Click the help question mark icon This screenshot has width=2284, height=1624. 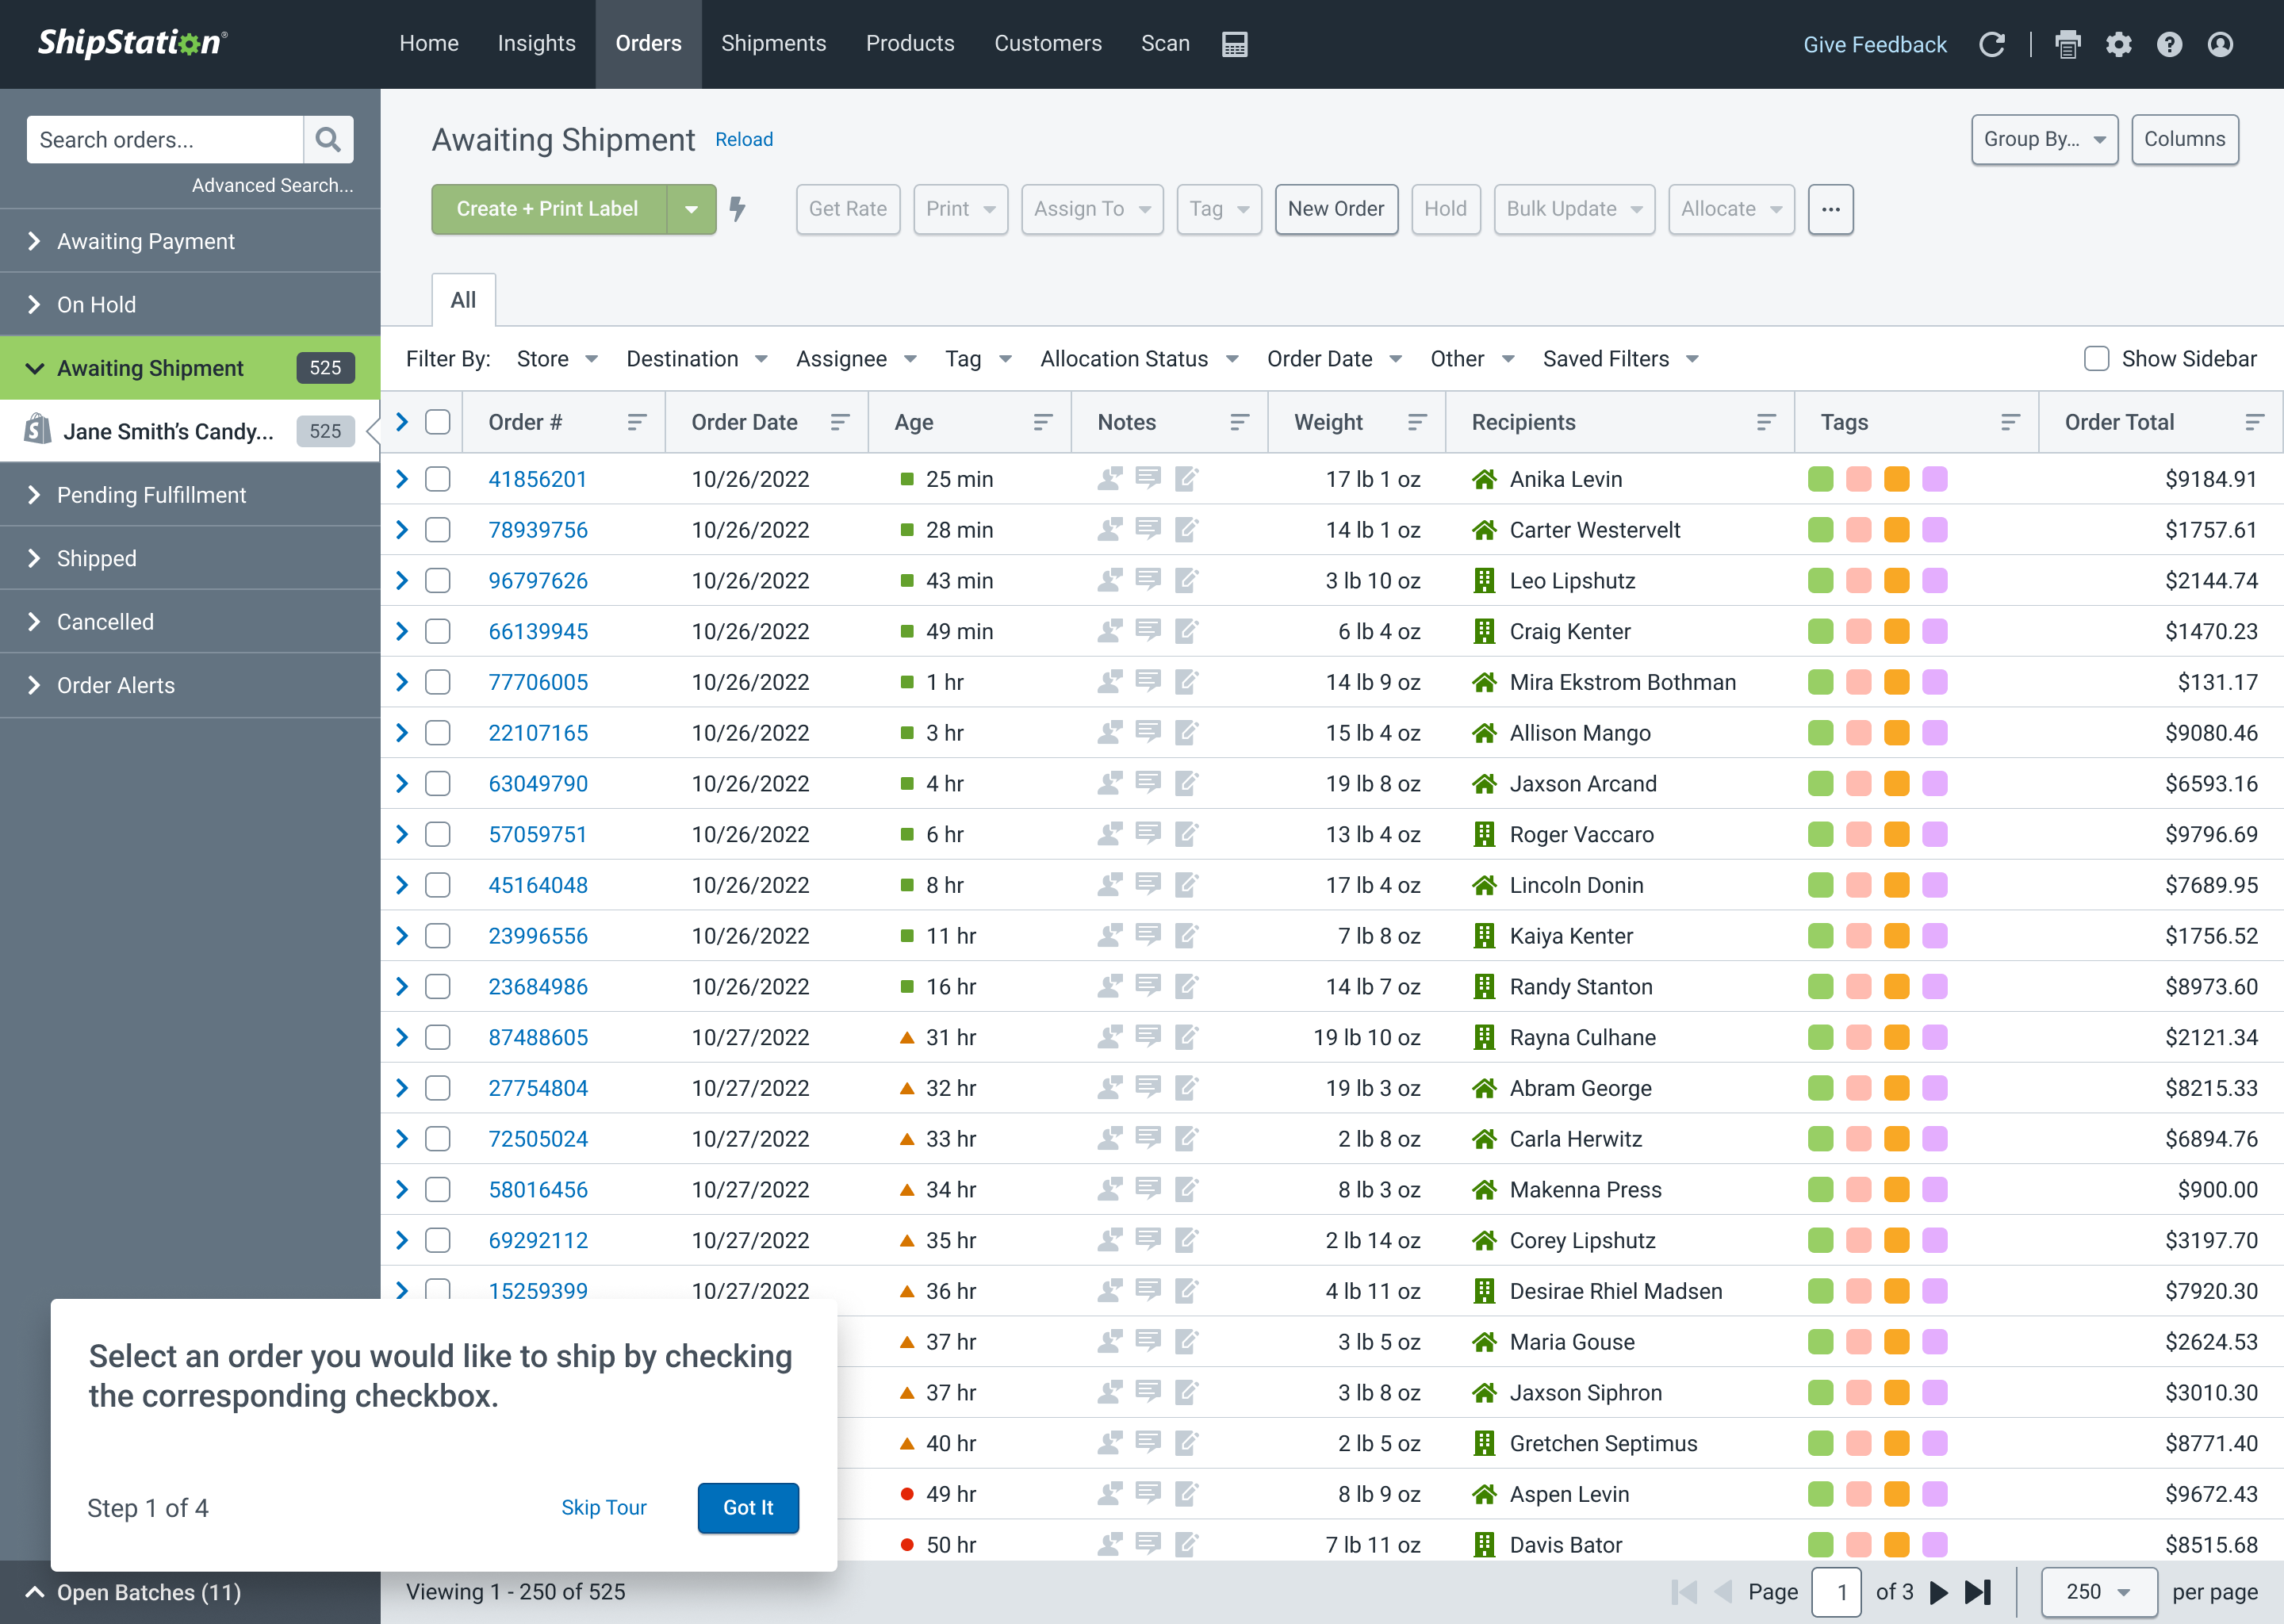(x=2169, y=44)
